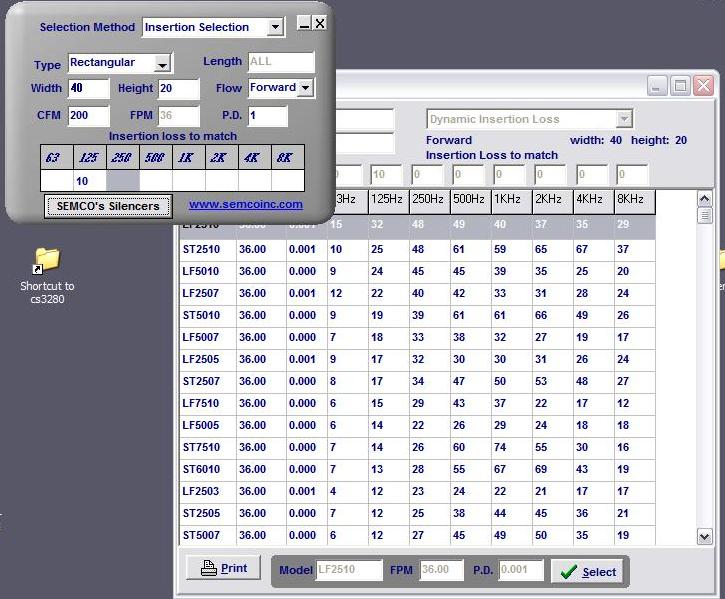The height and width of the screenshot is (599, 725).
Task: Click the CFM input field
Action: (x=88, y=115)
